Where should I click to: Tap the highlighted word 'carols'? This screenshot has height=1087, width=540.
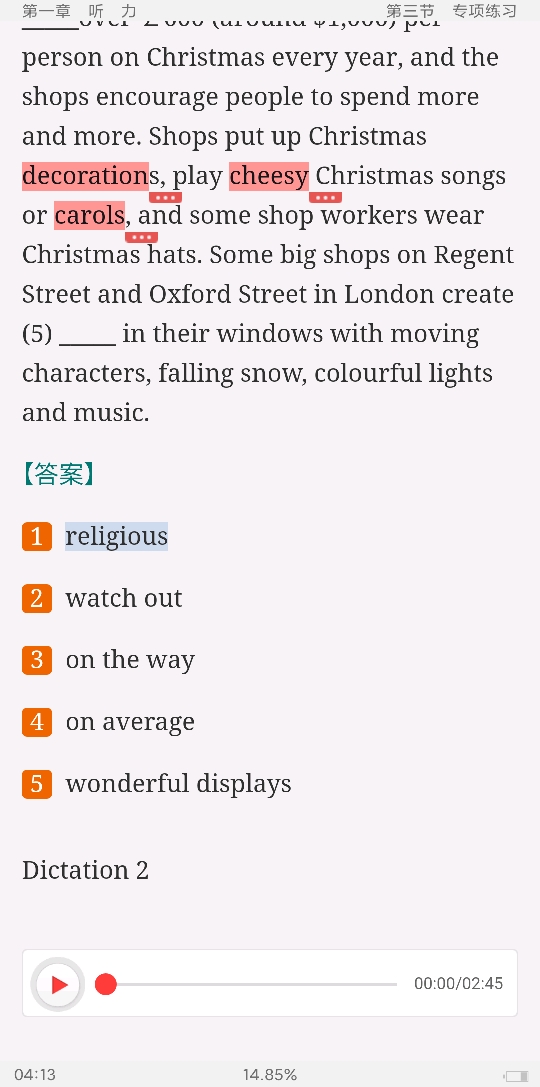point(90,216)
